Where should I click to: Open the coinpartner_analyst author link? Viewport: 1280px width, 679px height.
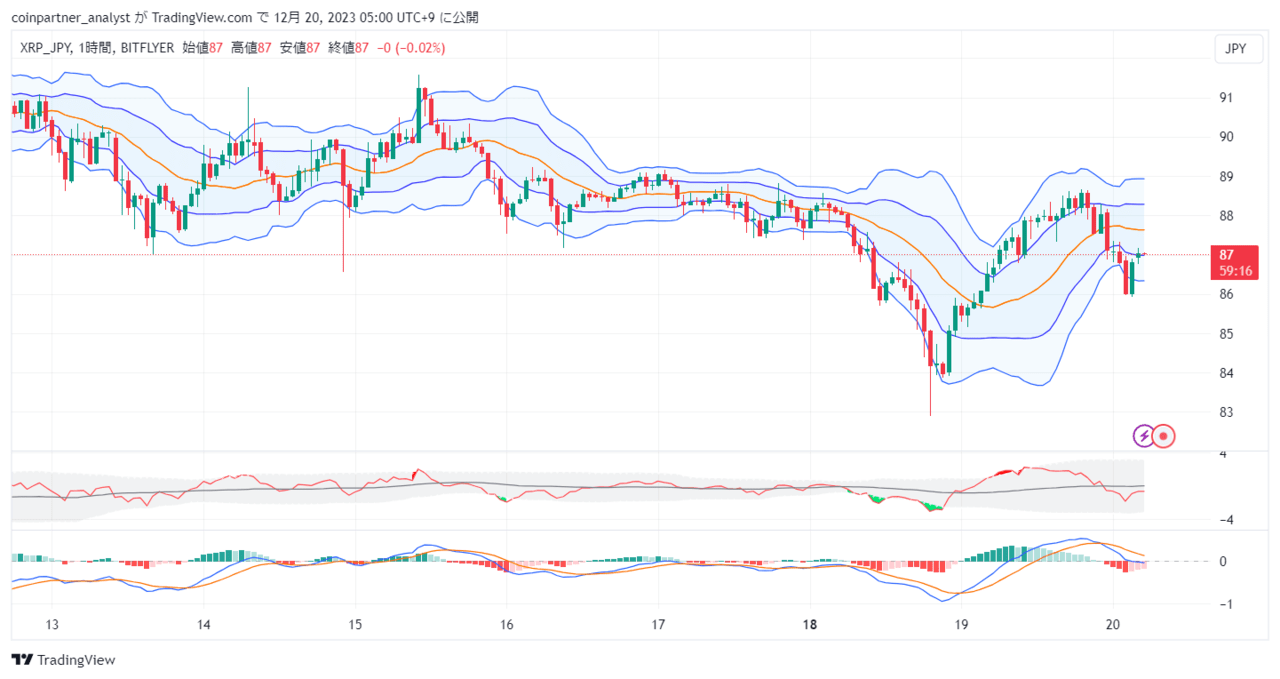click(x=69, y=17)
